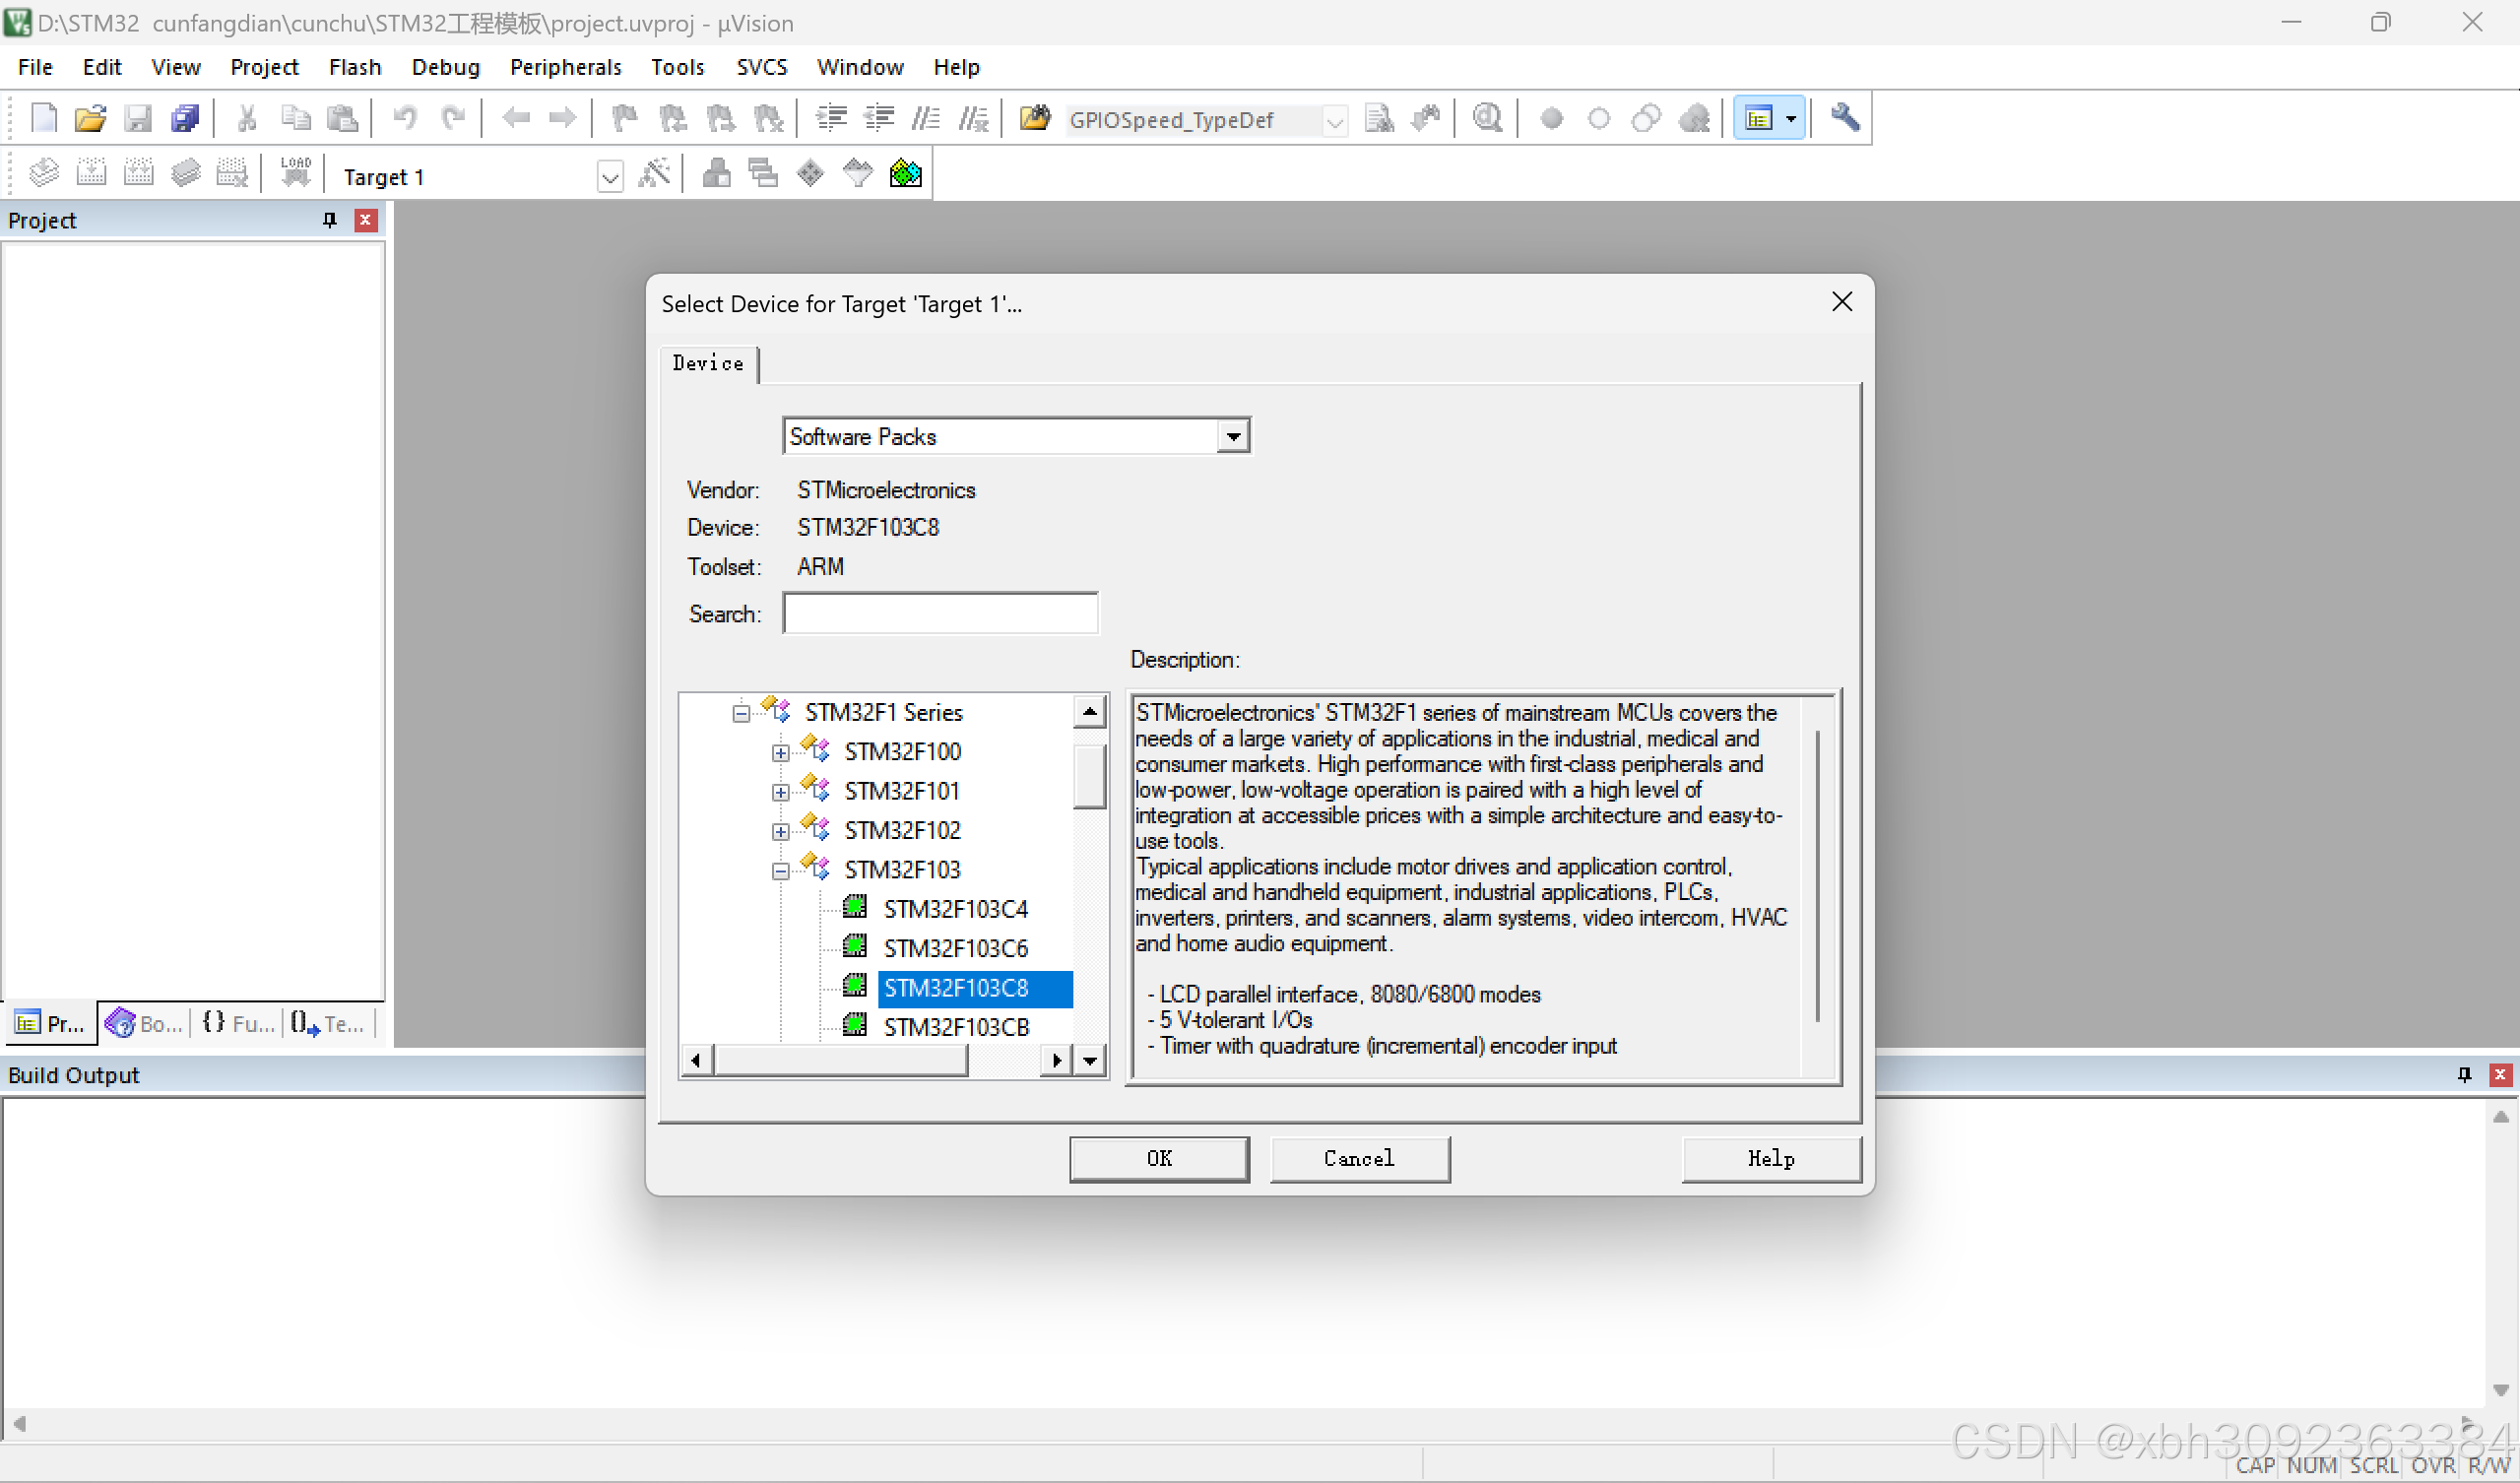
Task: Switch to the Books tab in Project panel
Action: 145,1023
